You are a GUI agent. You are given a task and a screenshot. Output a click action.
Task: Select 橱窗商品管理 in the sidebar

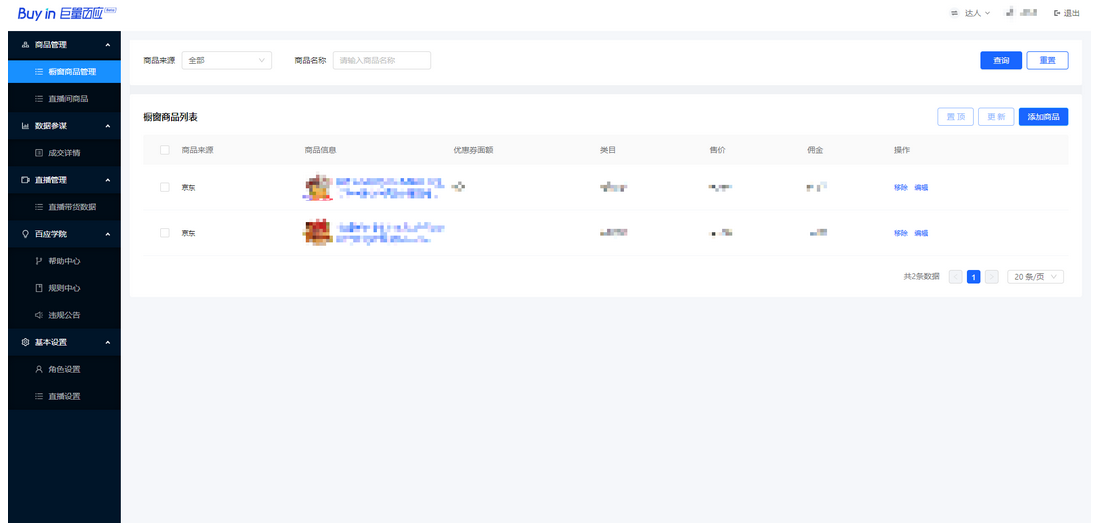(64, 72)
